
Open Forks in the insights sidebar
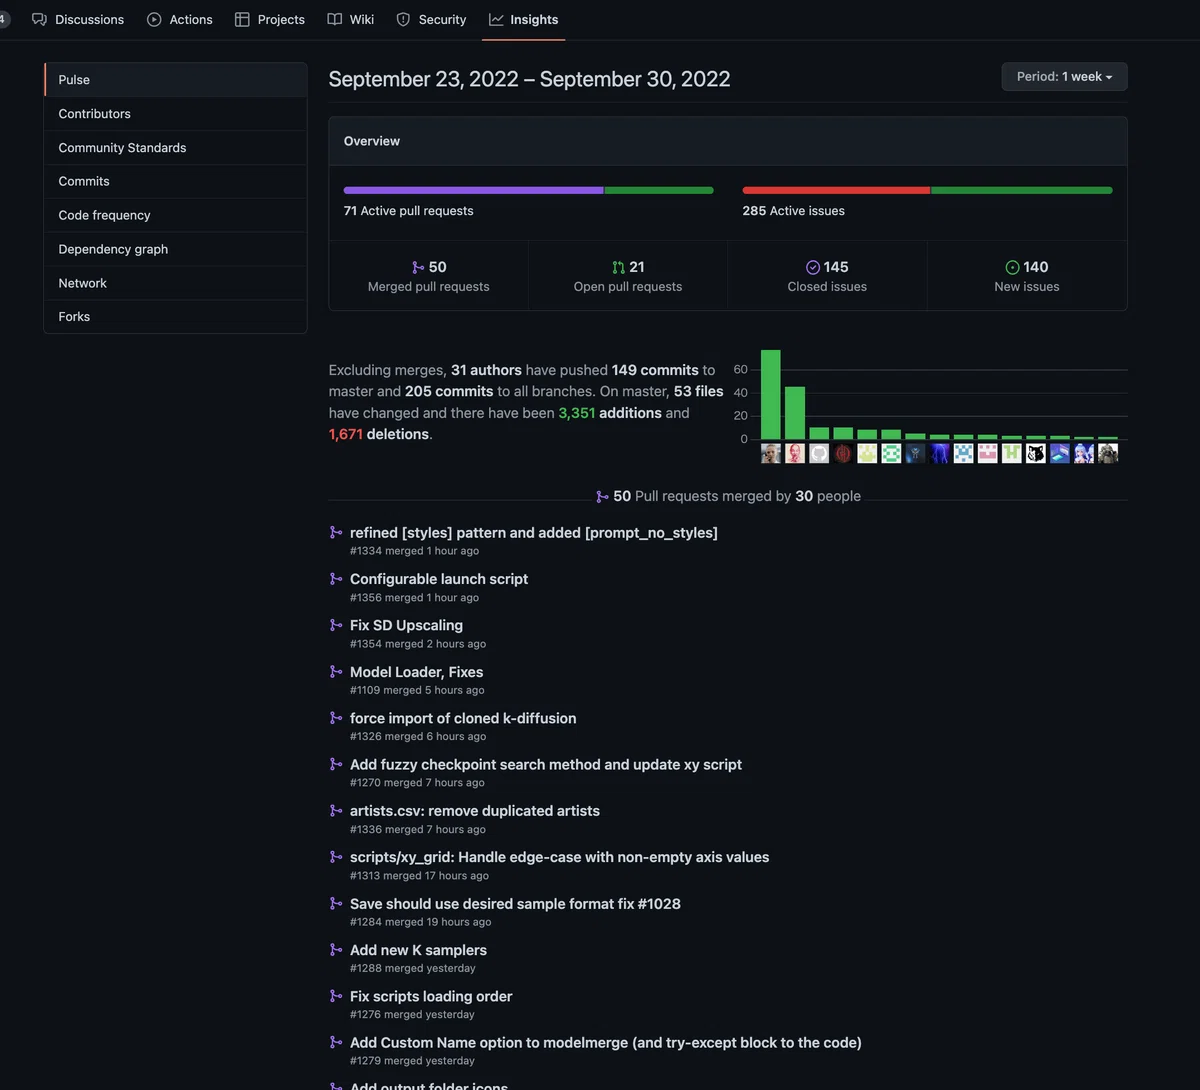[x=175, y=316]
